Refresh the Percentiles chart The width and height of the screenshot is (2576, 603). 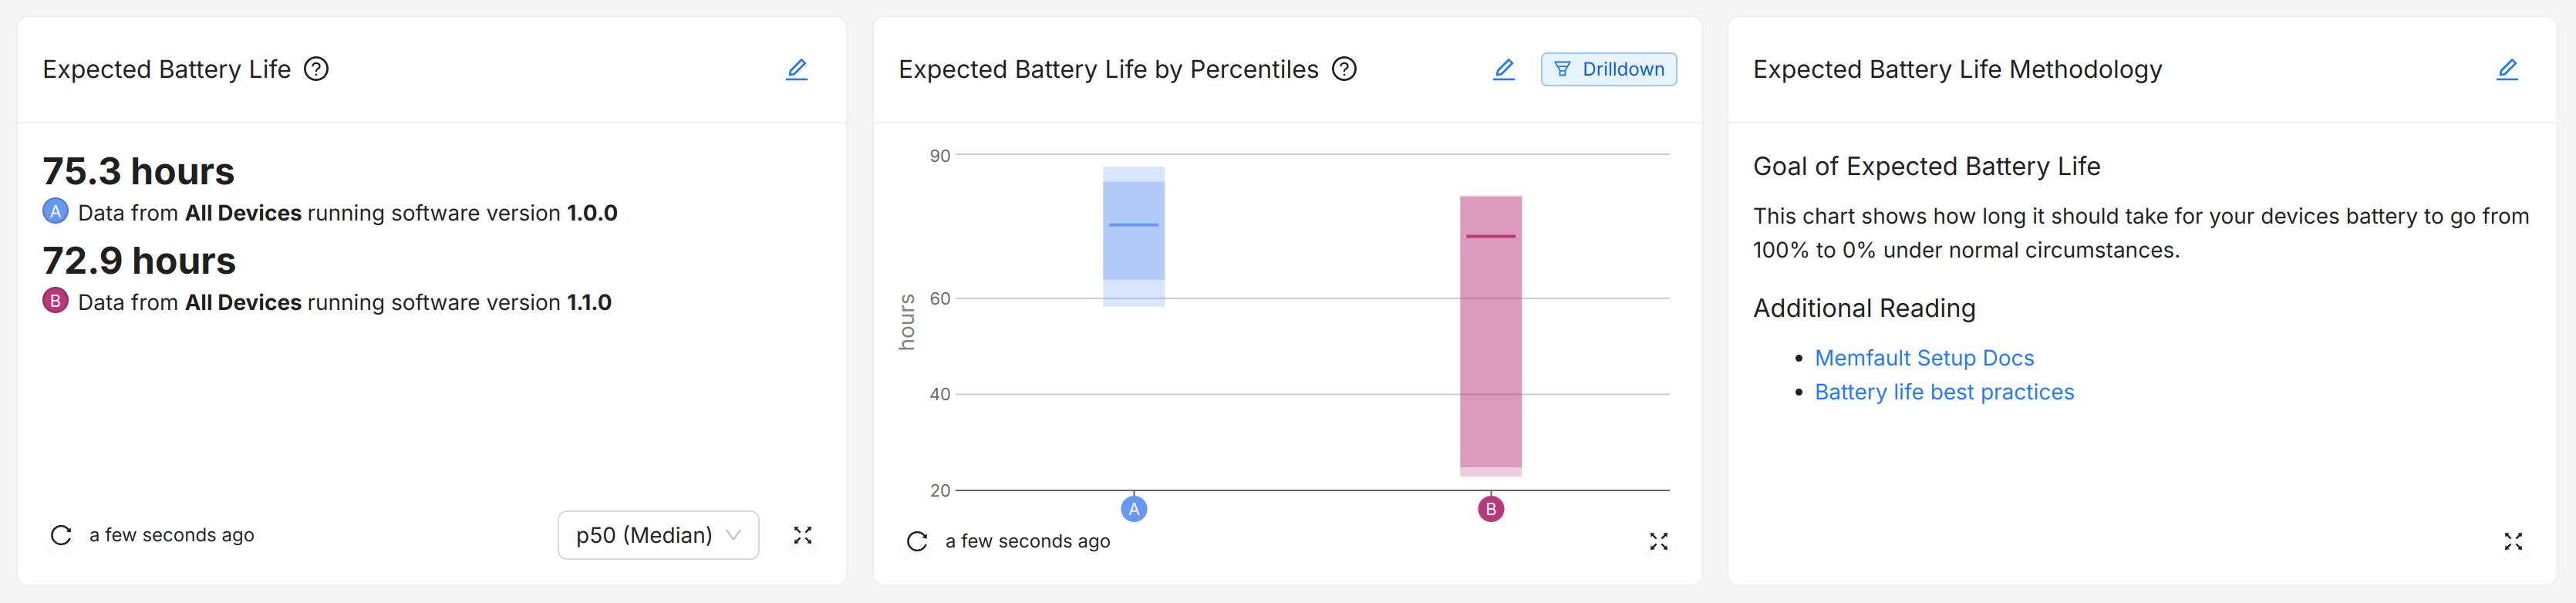[x=917, y=541]
